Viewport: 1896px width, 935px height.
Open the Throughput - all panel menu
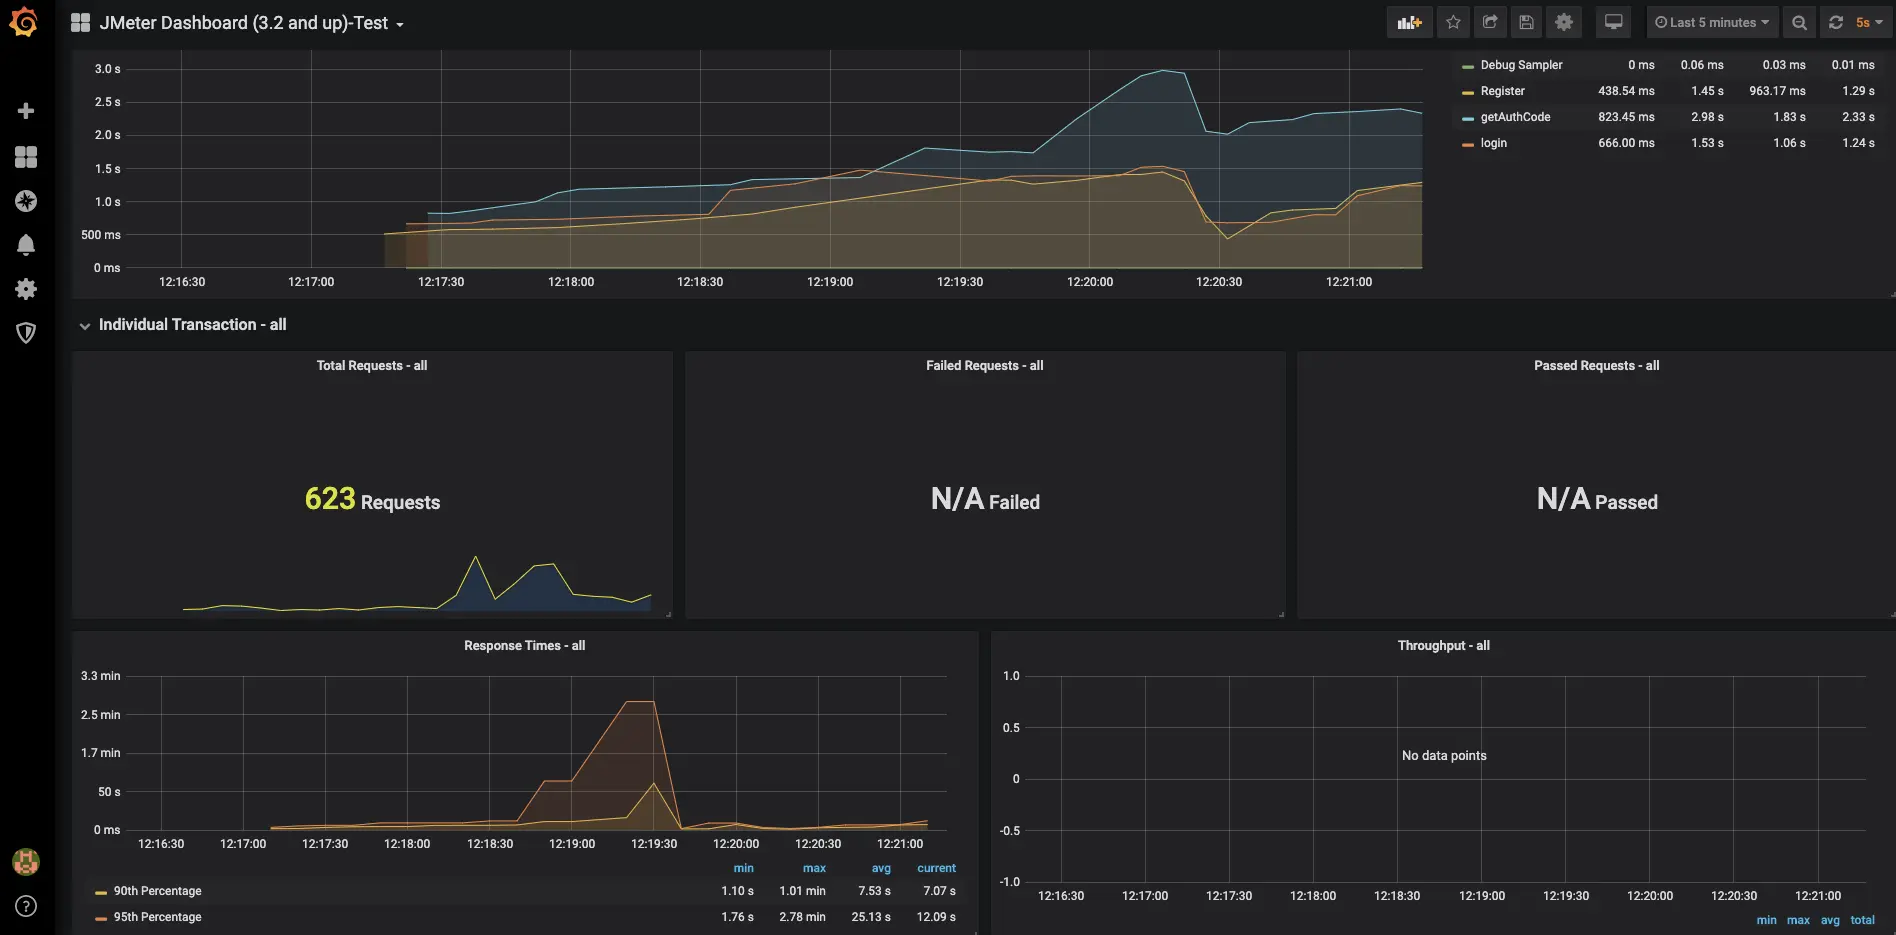coord(1444,646)
